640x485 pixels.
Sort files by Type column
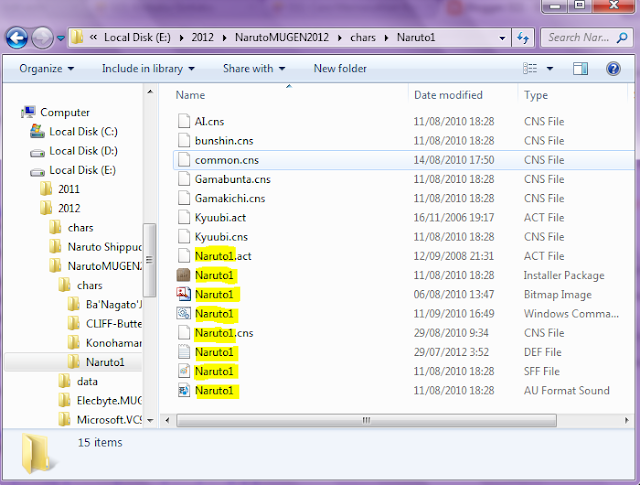coord(536,95)
